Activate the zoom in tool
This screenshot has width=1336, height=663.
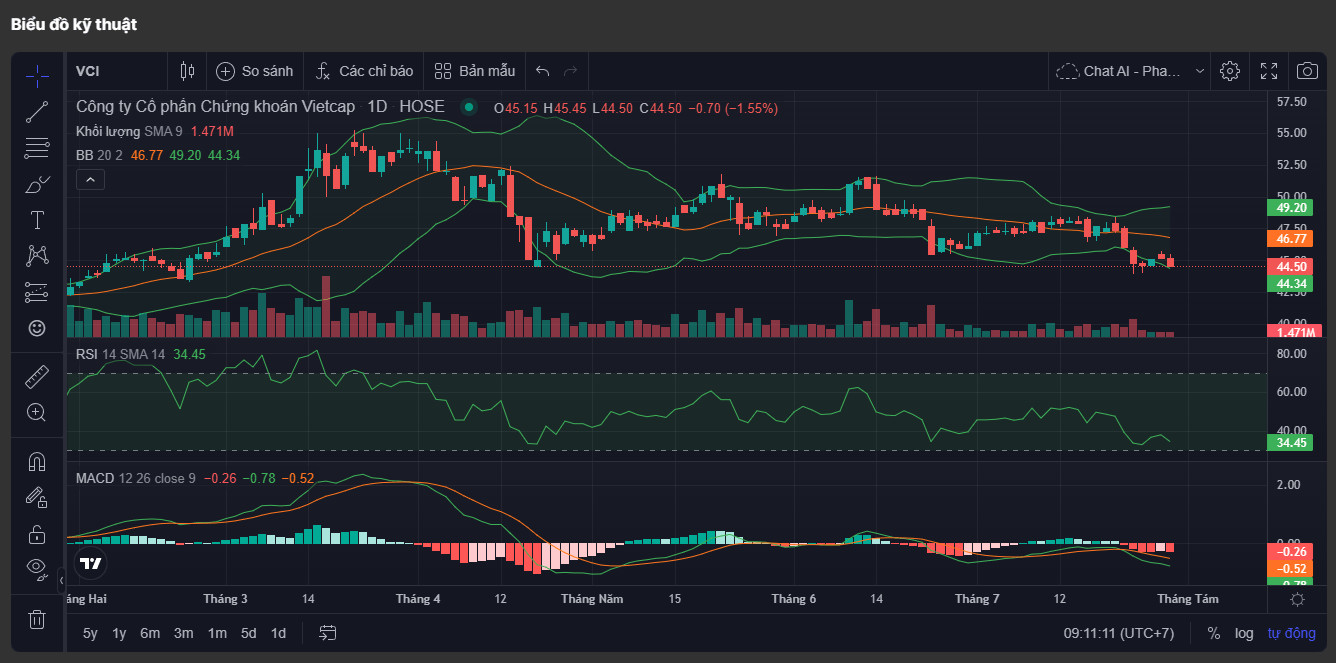click(x=37, y=412)
